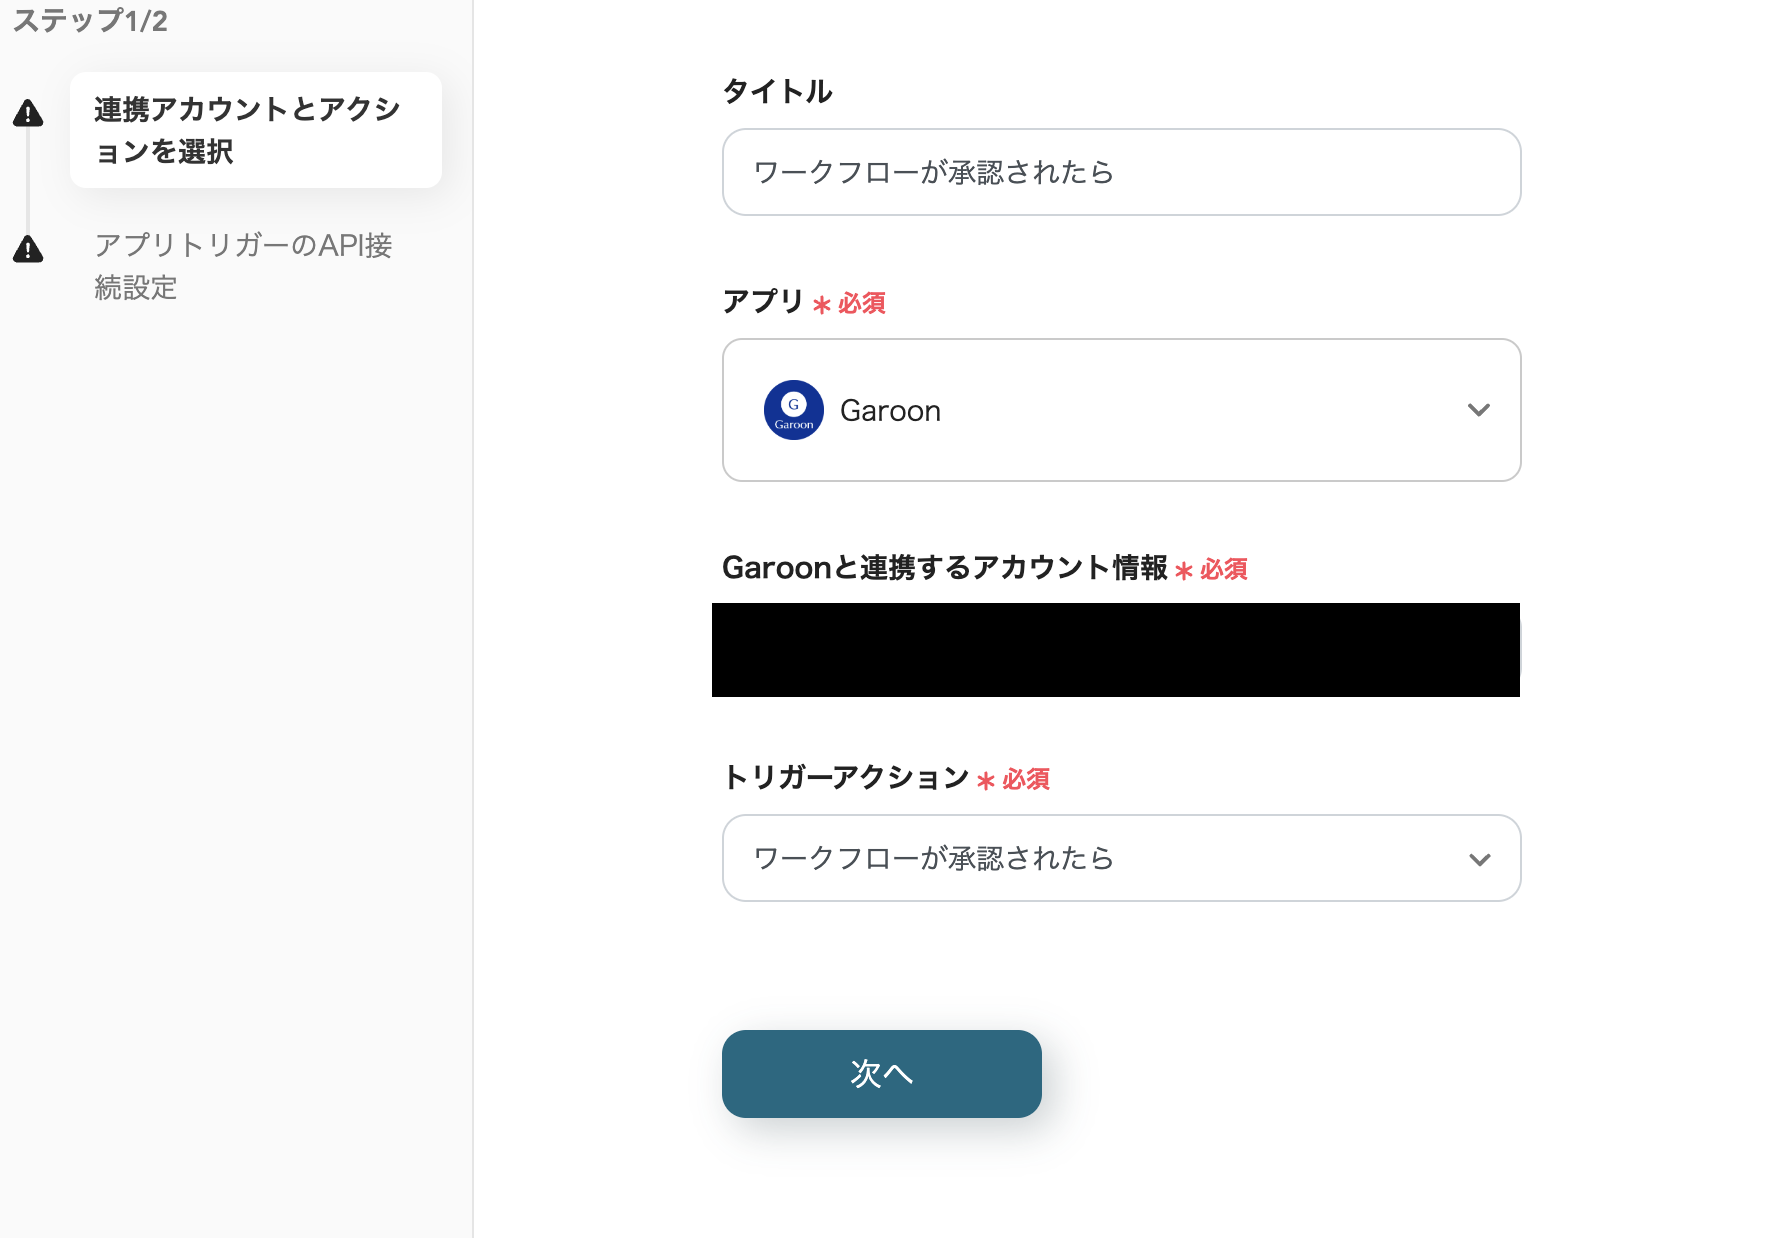The image size is (1784, 1238).
Task: Click the selected value in トリガーアクション dropdown
Action: pos(932,859)
